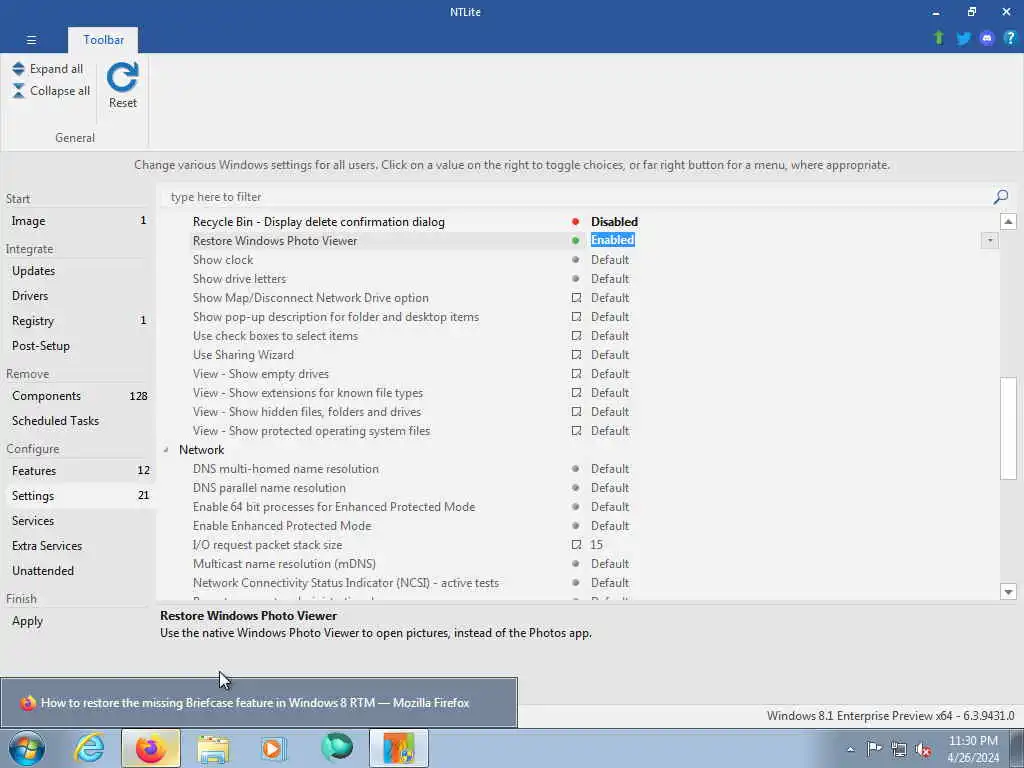Click the Disabled value for Recycle Bin
The height and width of the screenshot is (768, 1024).
tap(614, 221)
